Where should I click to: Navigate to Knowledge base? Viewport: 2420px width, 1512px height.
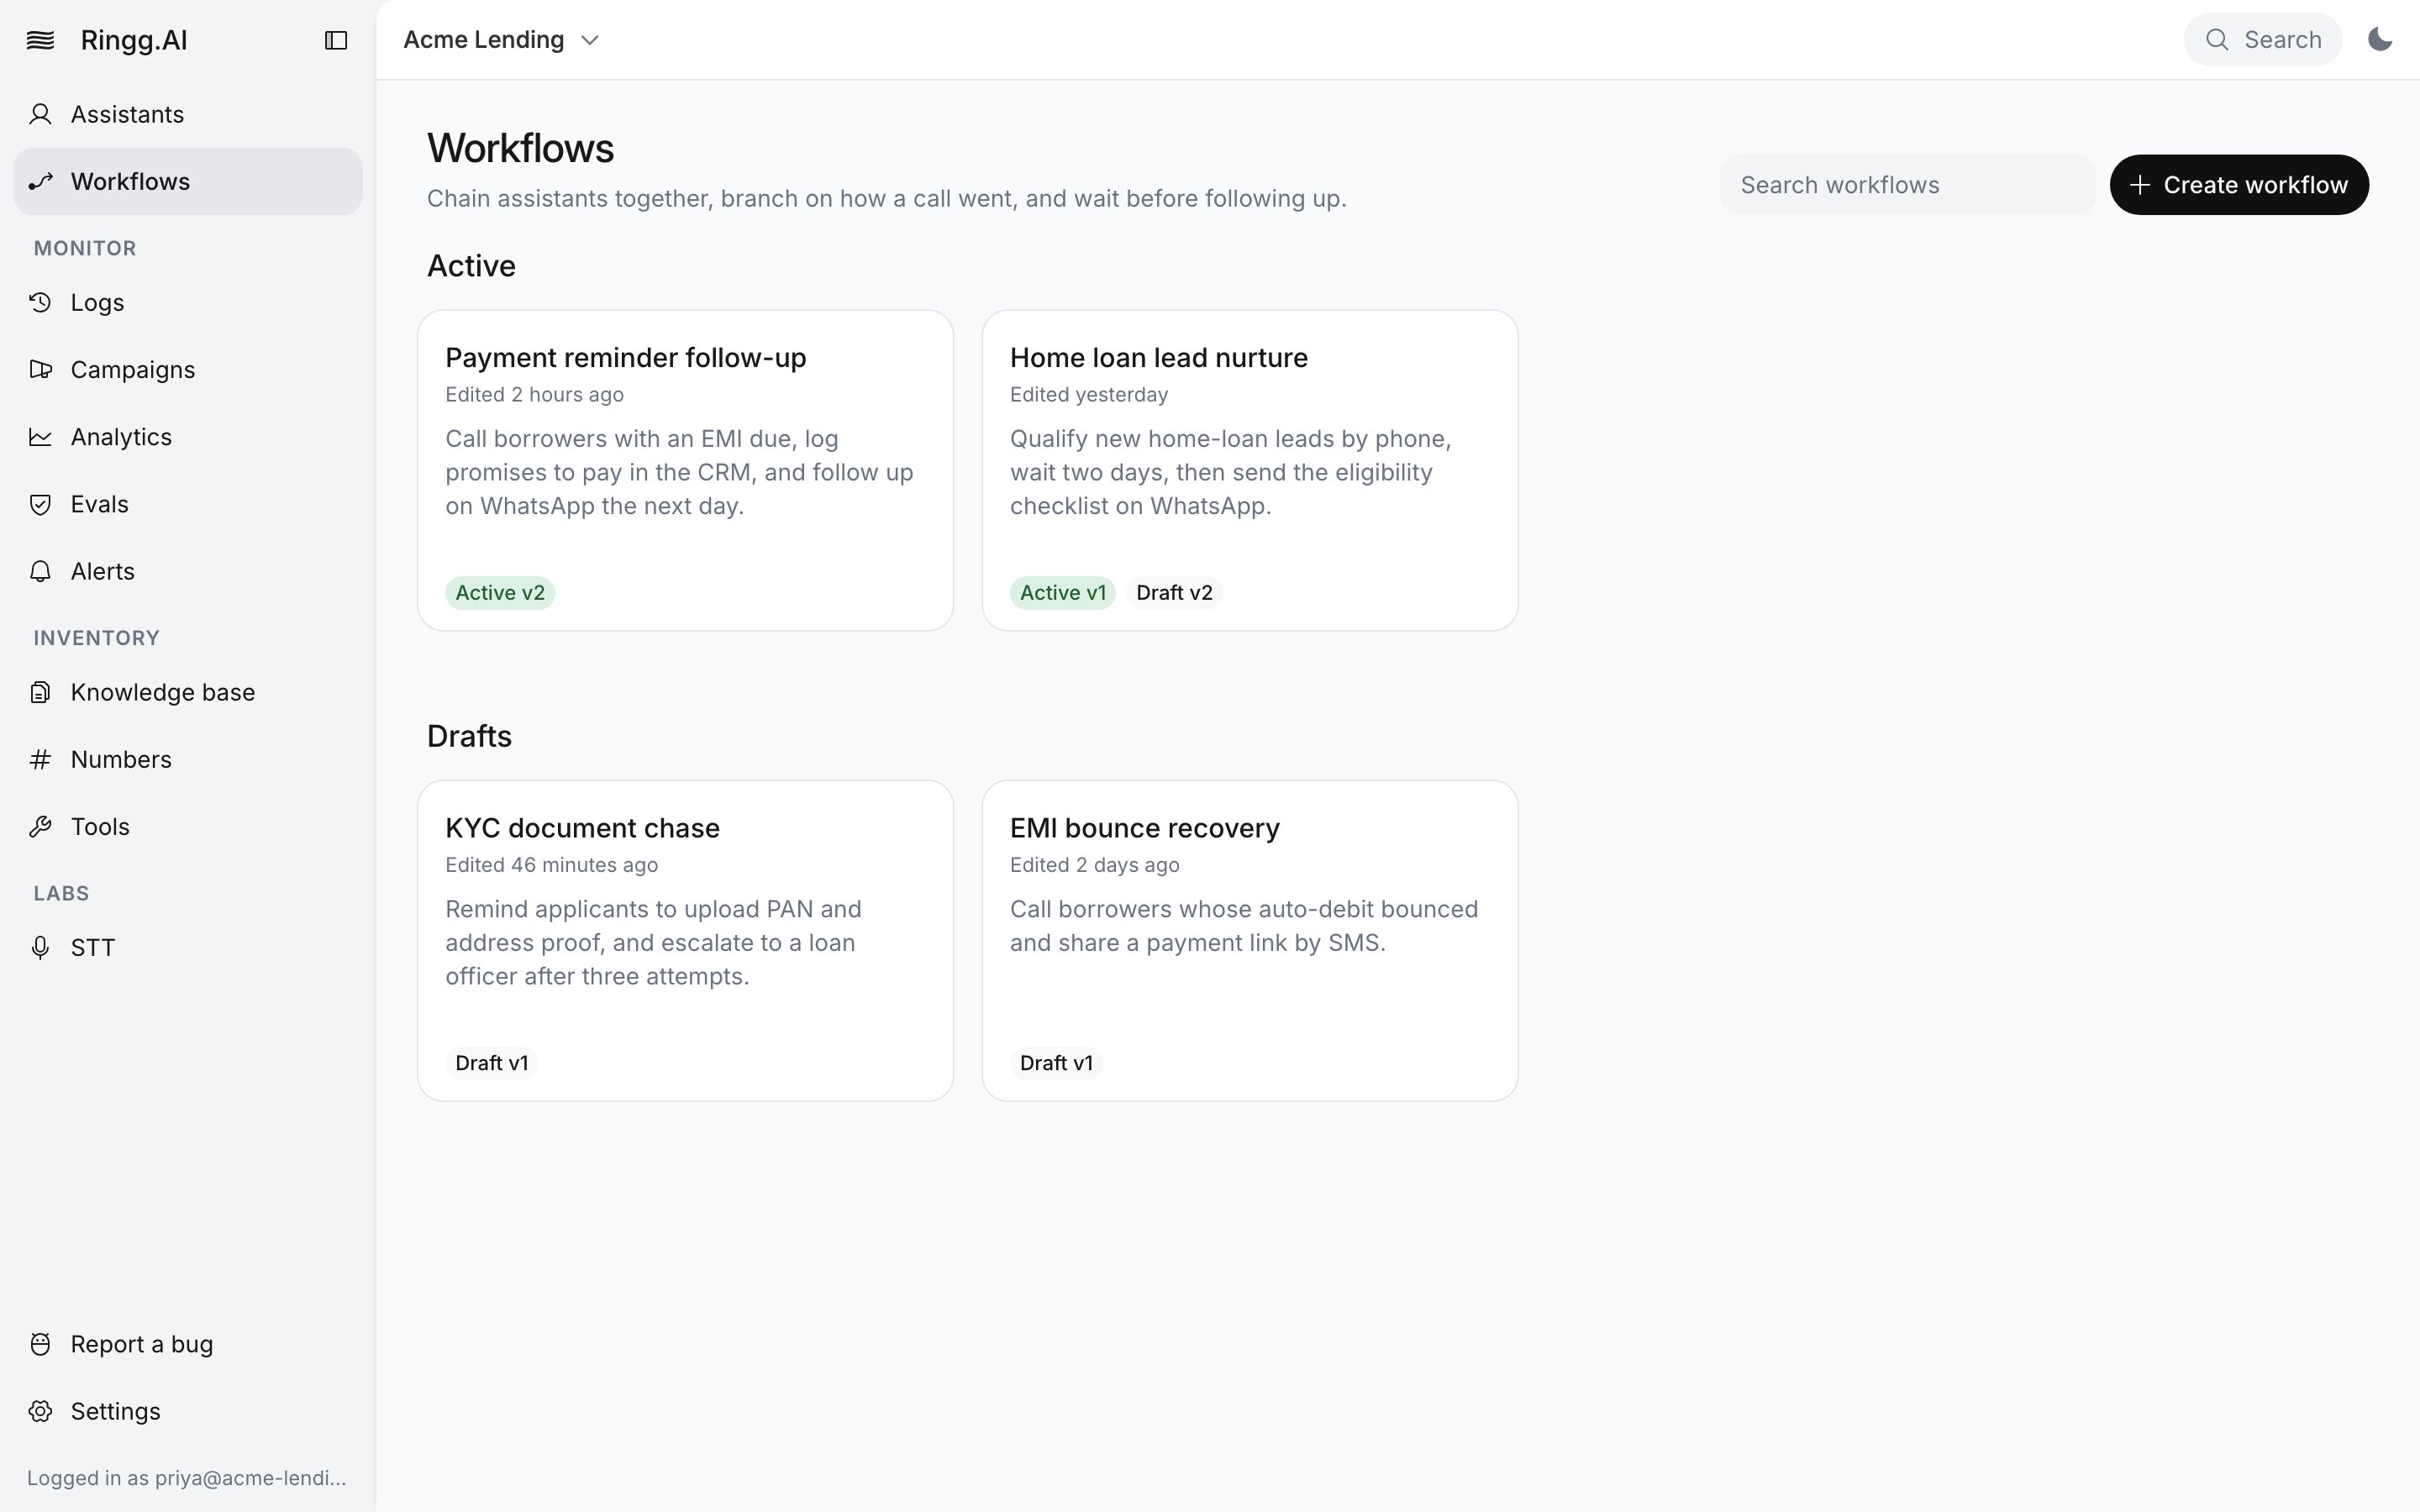point(188,692)
